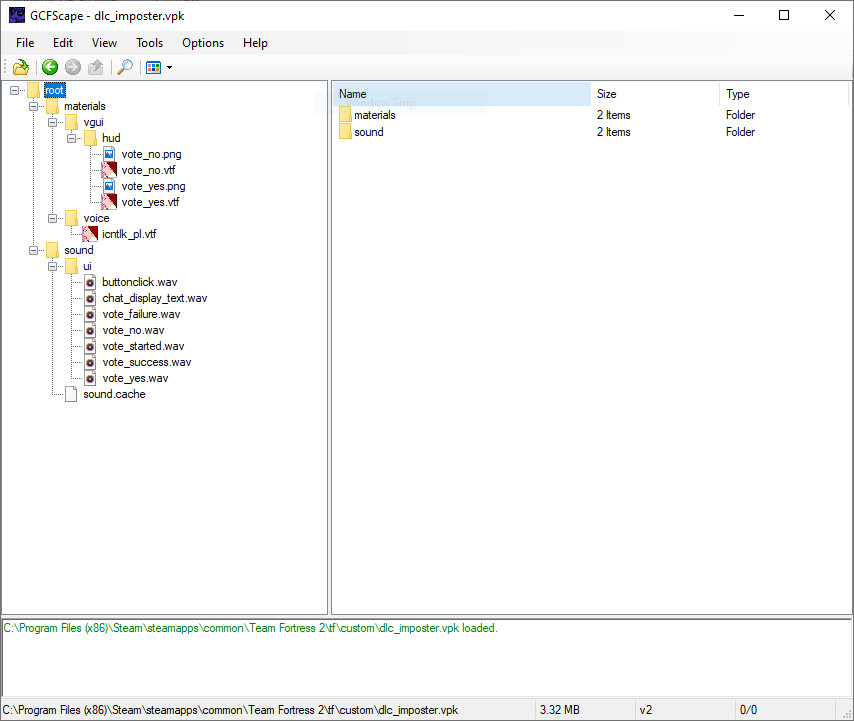Image resolution: width=854 pixels, height=721 pixels.
Task: Click the vote_no.vtf texture file icon
Action: (x=109, y=170)
